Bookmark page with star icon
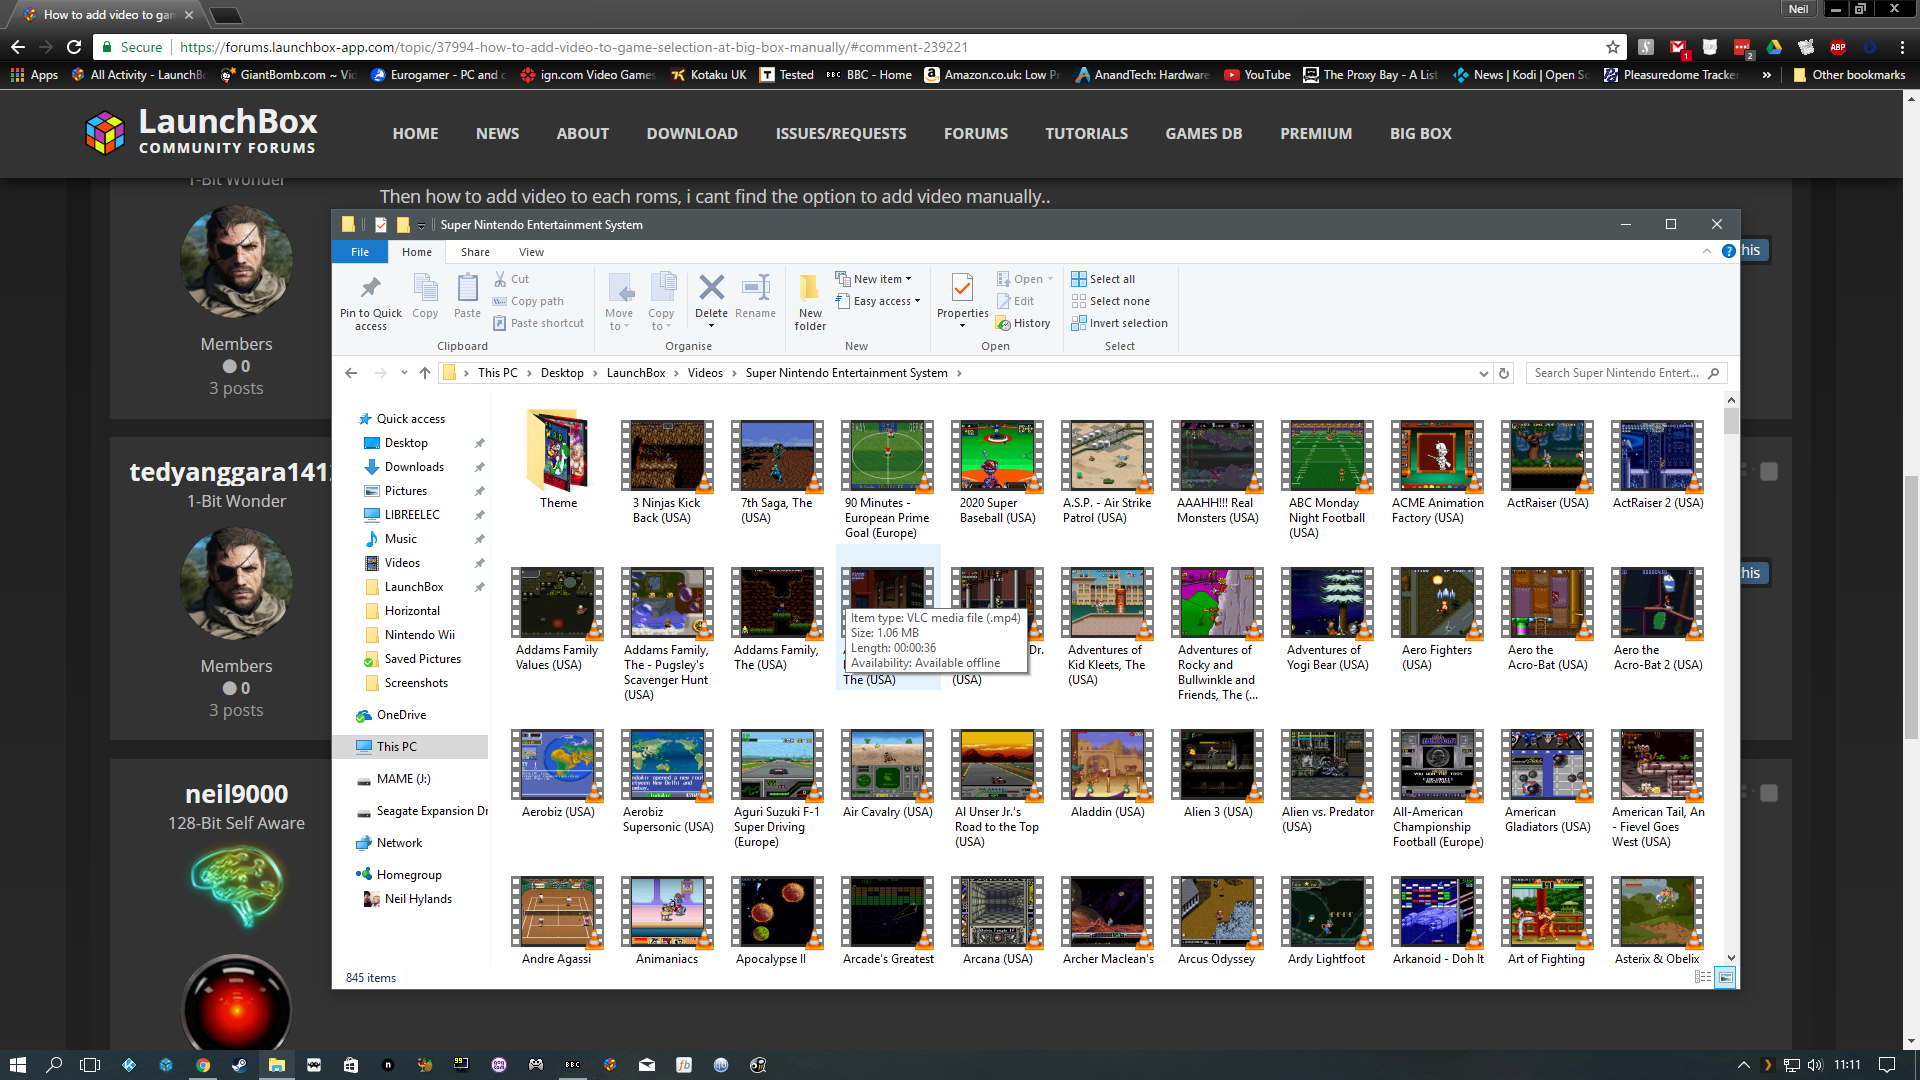Screen dimensions: 1920x1080 pyautogui.click(x=1612, y=47)
